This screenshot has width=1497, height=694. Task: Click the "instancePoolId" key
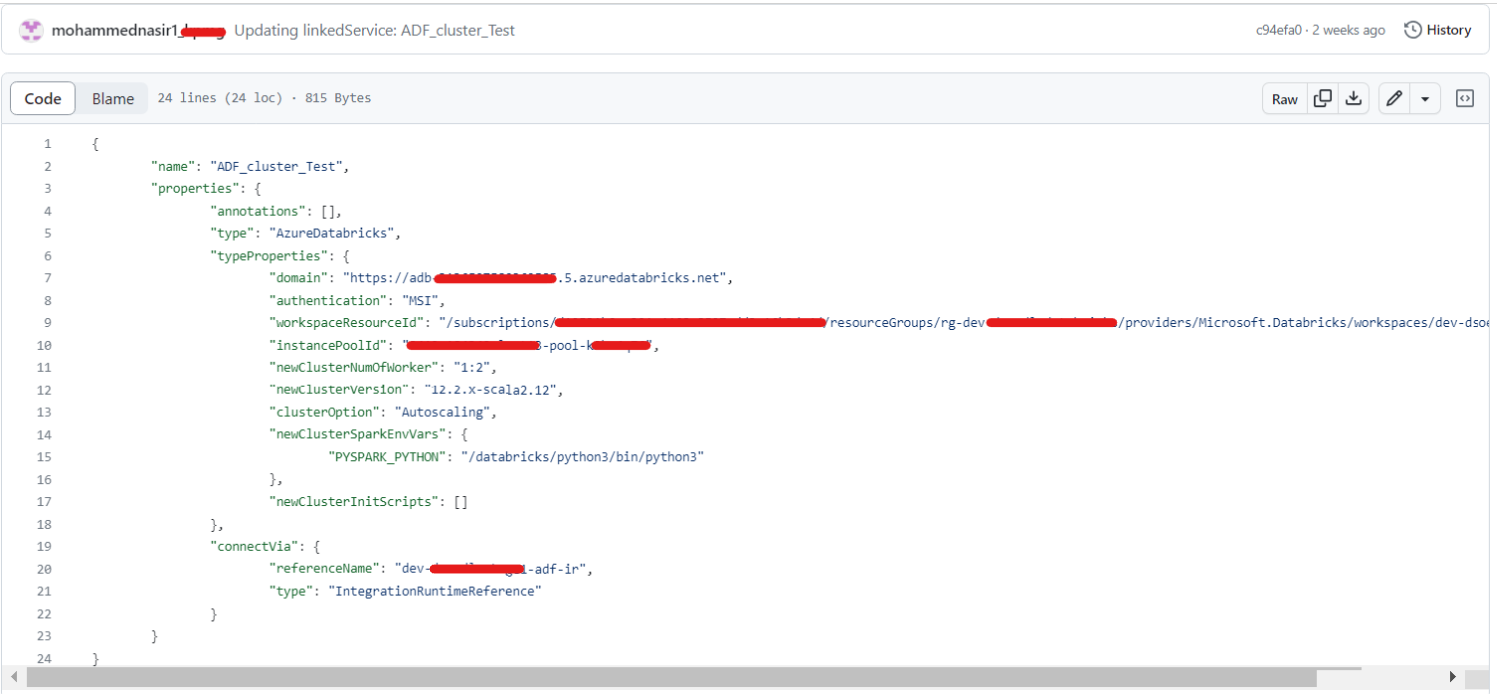pos(328,345)
